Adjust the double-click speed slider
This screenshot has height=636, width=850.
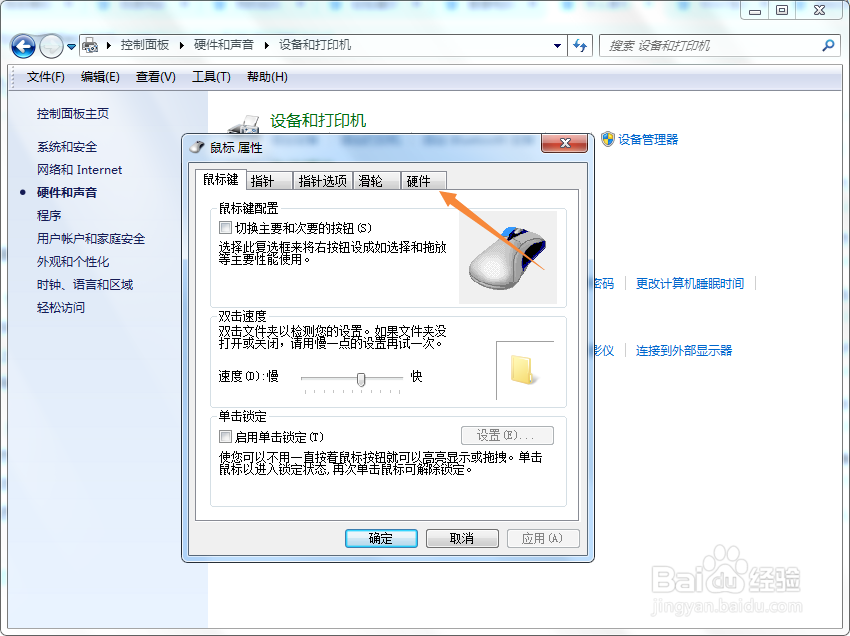pos(360,379)
